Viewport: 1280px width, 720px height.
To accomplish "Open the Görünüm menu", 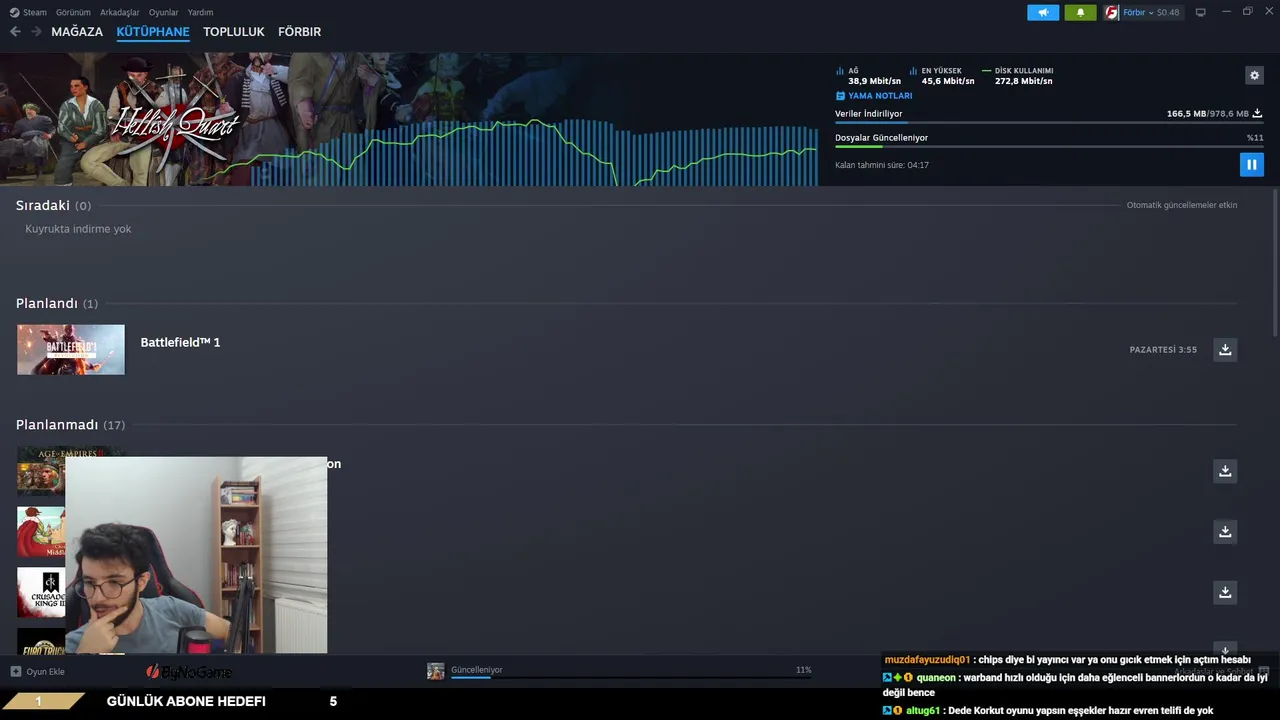I will click(73, 12).
